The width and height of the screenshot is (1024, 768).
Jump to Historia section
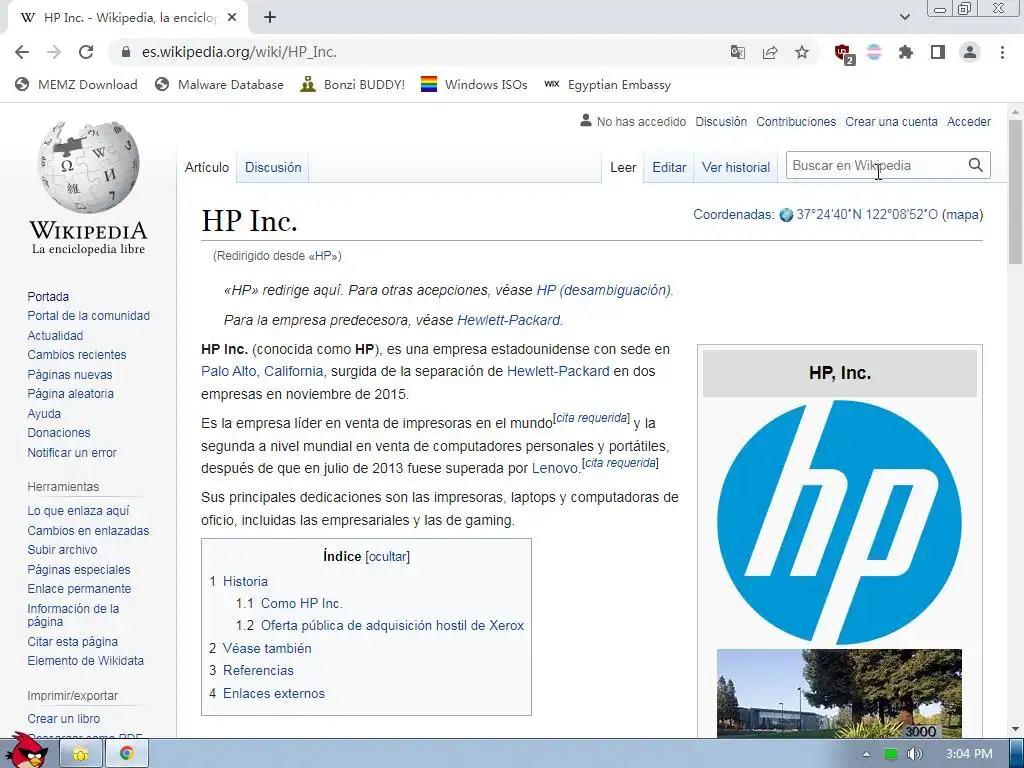[x=245, y=581]
